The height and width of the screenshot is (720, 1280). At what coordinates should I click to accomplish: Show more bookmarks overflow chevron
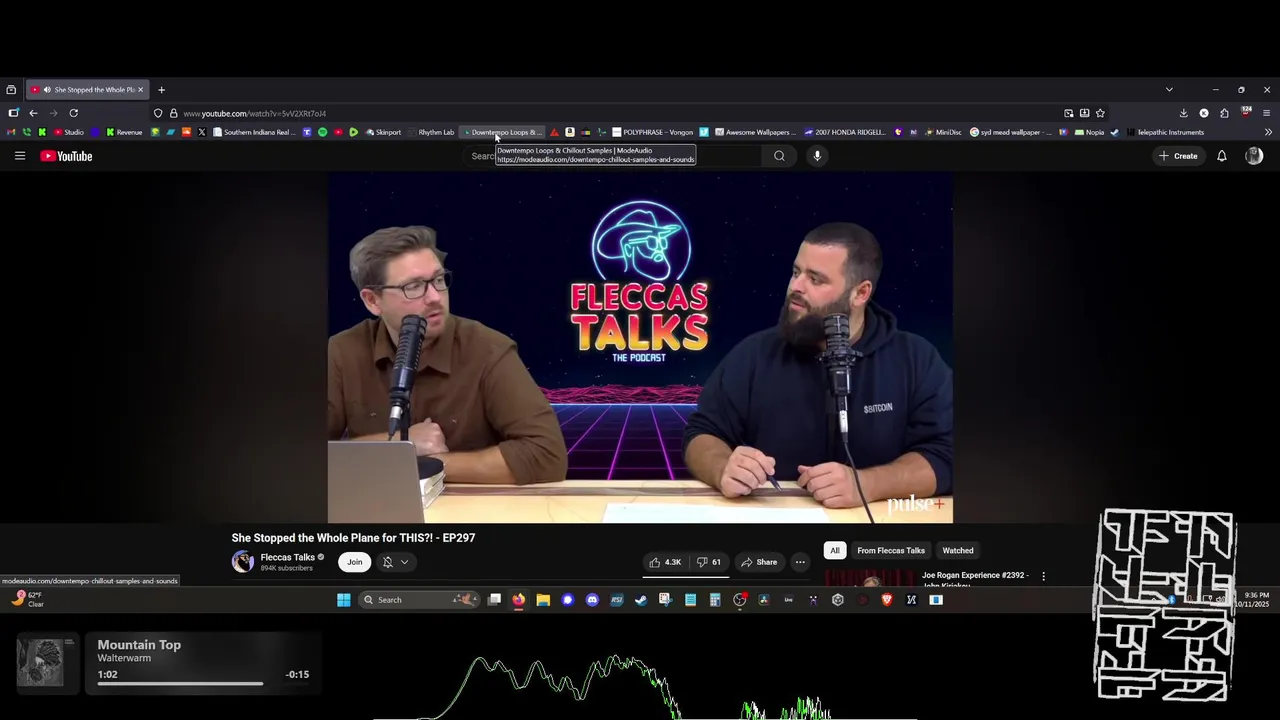point(1268,132)
